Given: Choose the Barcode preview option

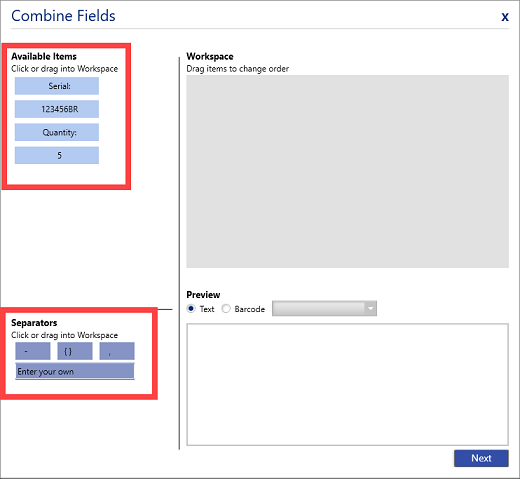Looking at the screenshot, I should [226, 309].
